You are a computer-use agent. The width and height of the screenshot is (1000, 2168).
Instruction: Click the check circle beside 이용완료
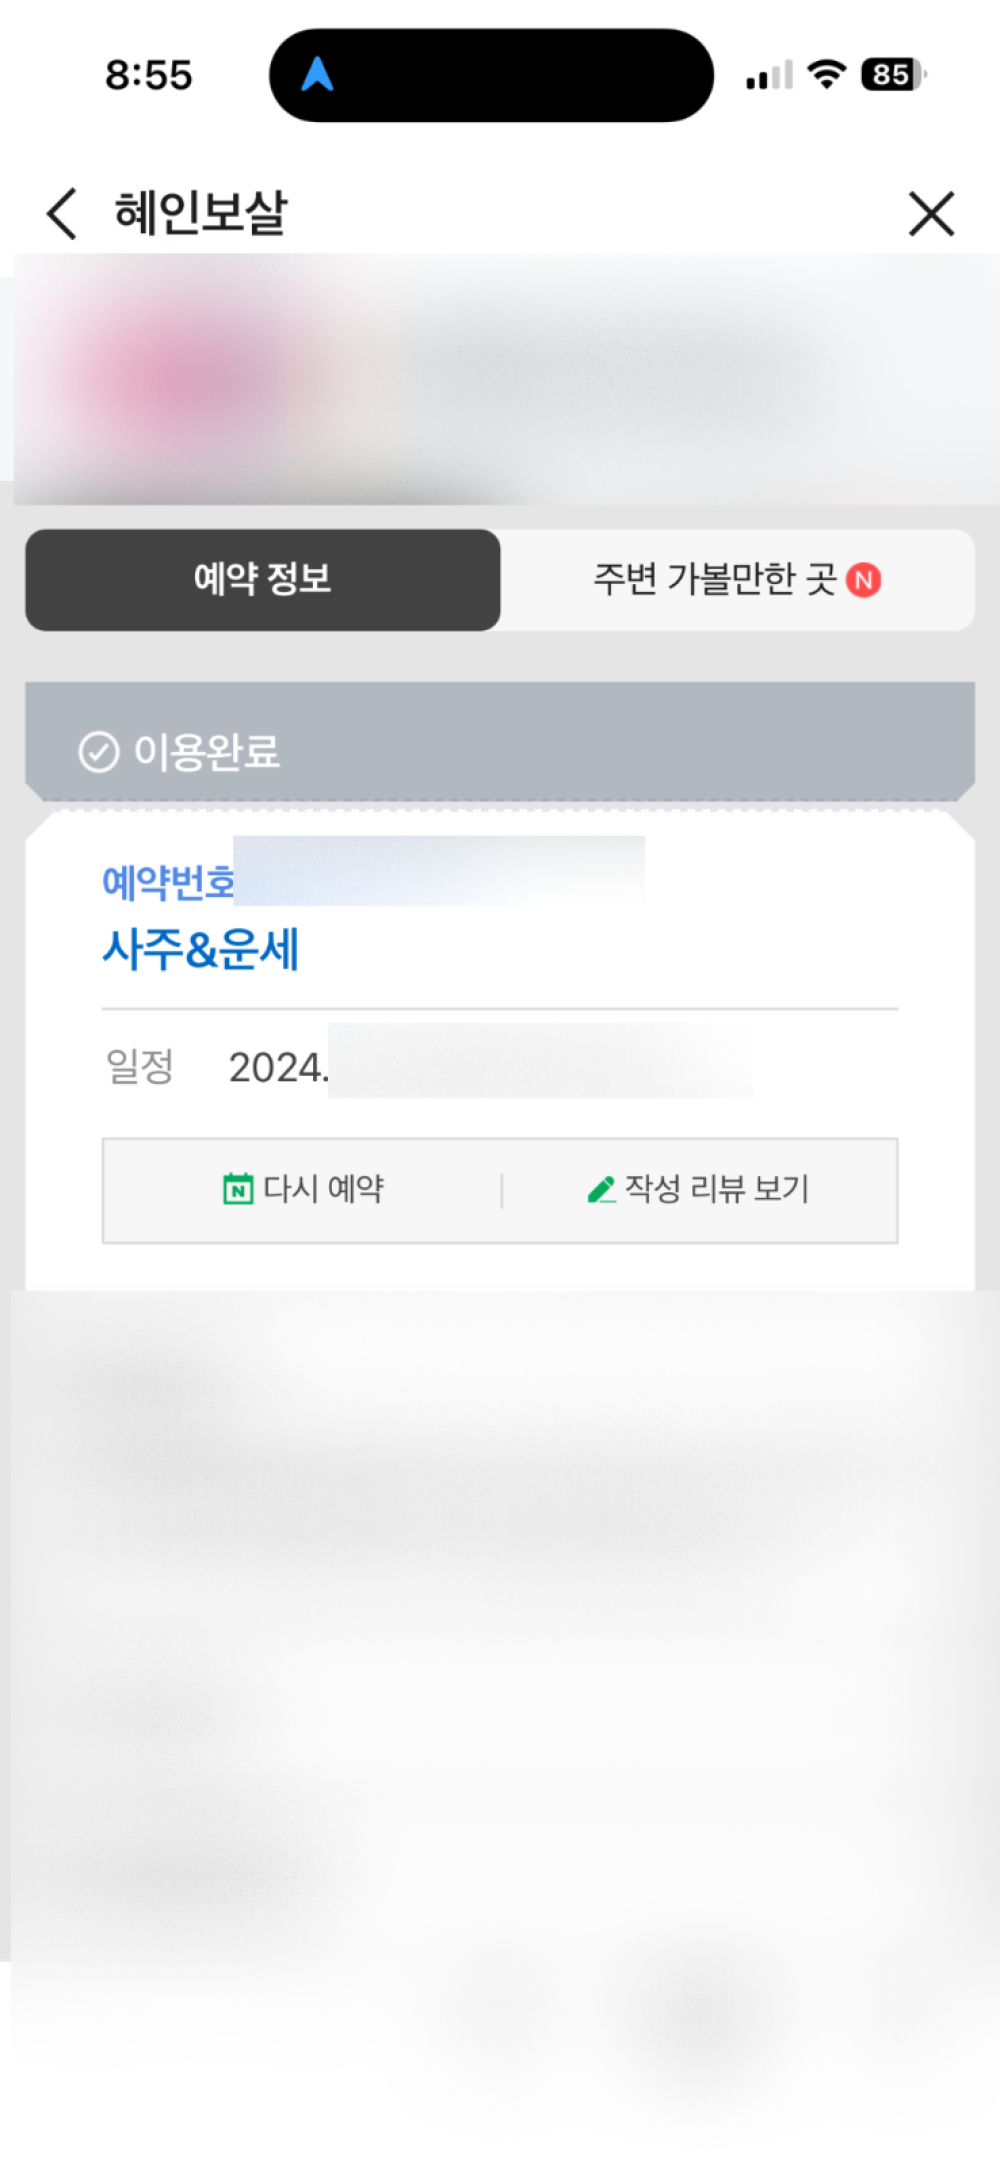(x=99, y=752)
